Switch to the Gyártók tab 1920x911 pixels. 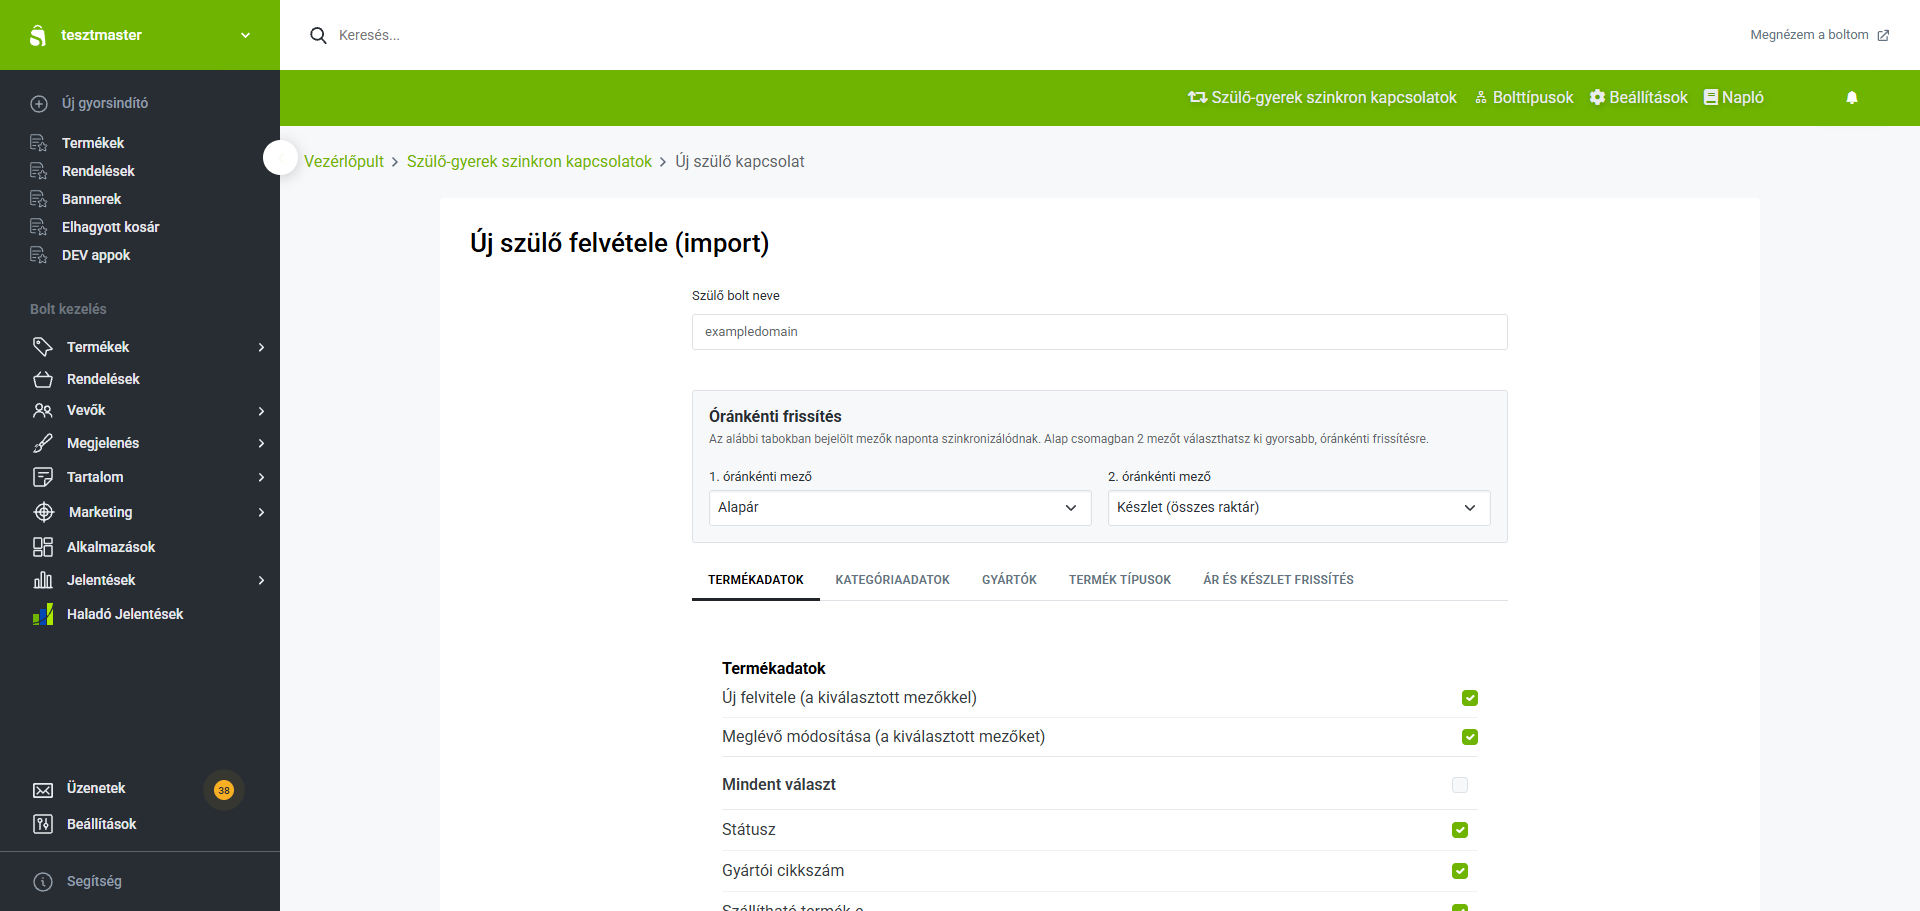pos(1009,580)
